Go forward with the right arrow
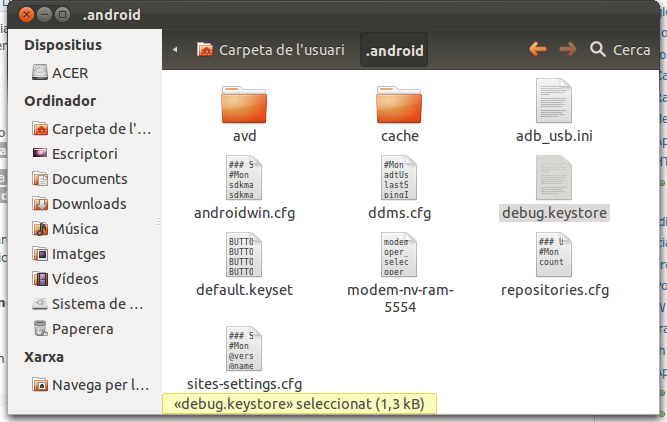667x422 pixels. [x=568, y=49]
